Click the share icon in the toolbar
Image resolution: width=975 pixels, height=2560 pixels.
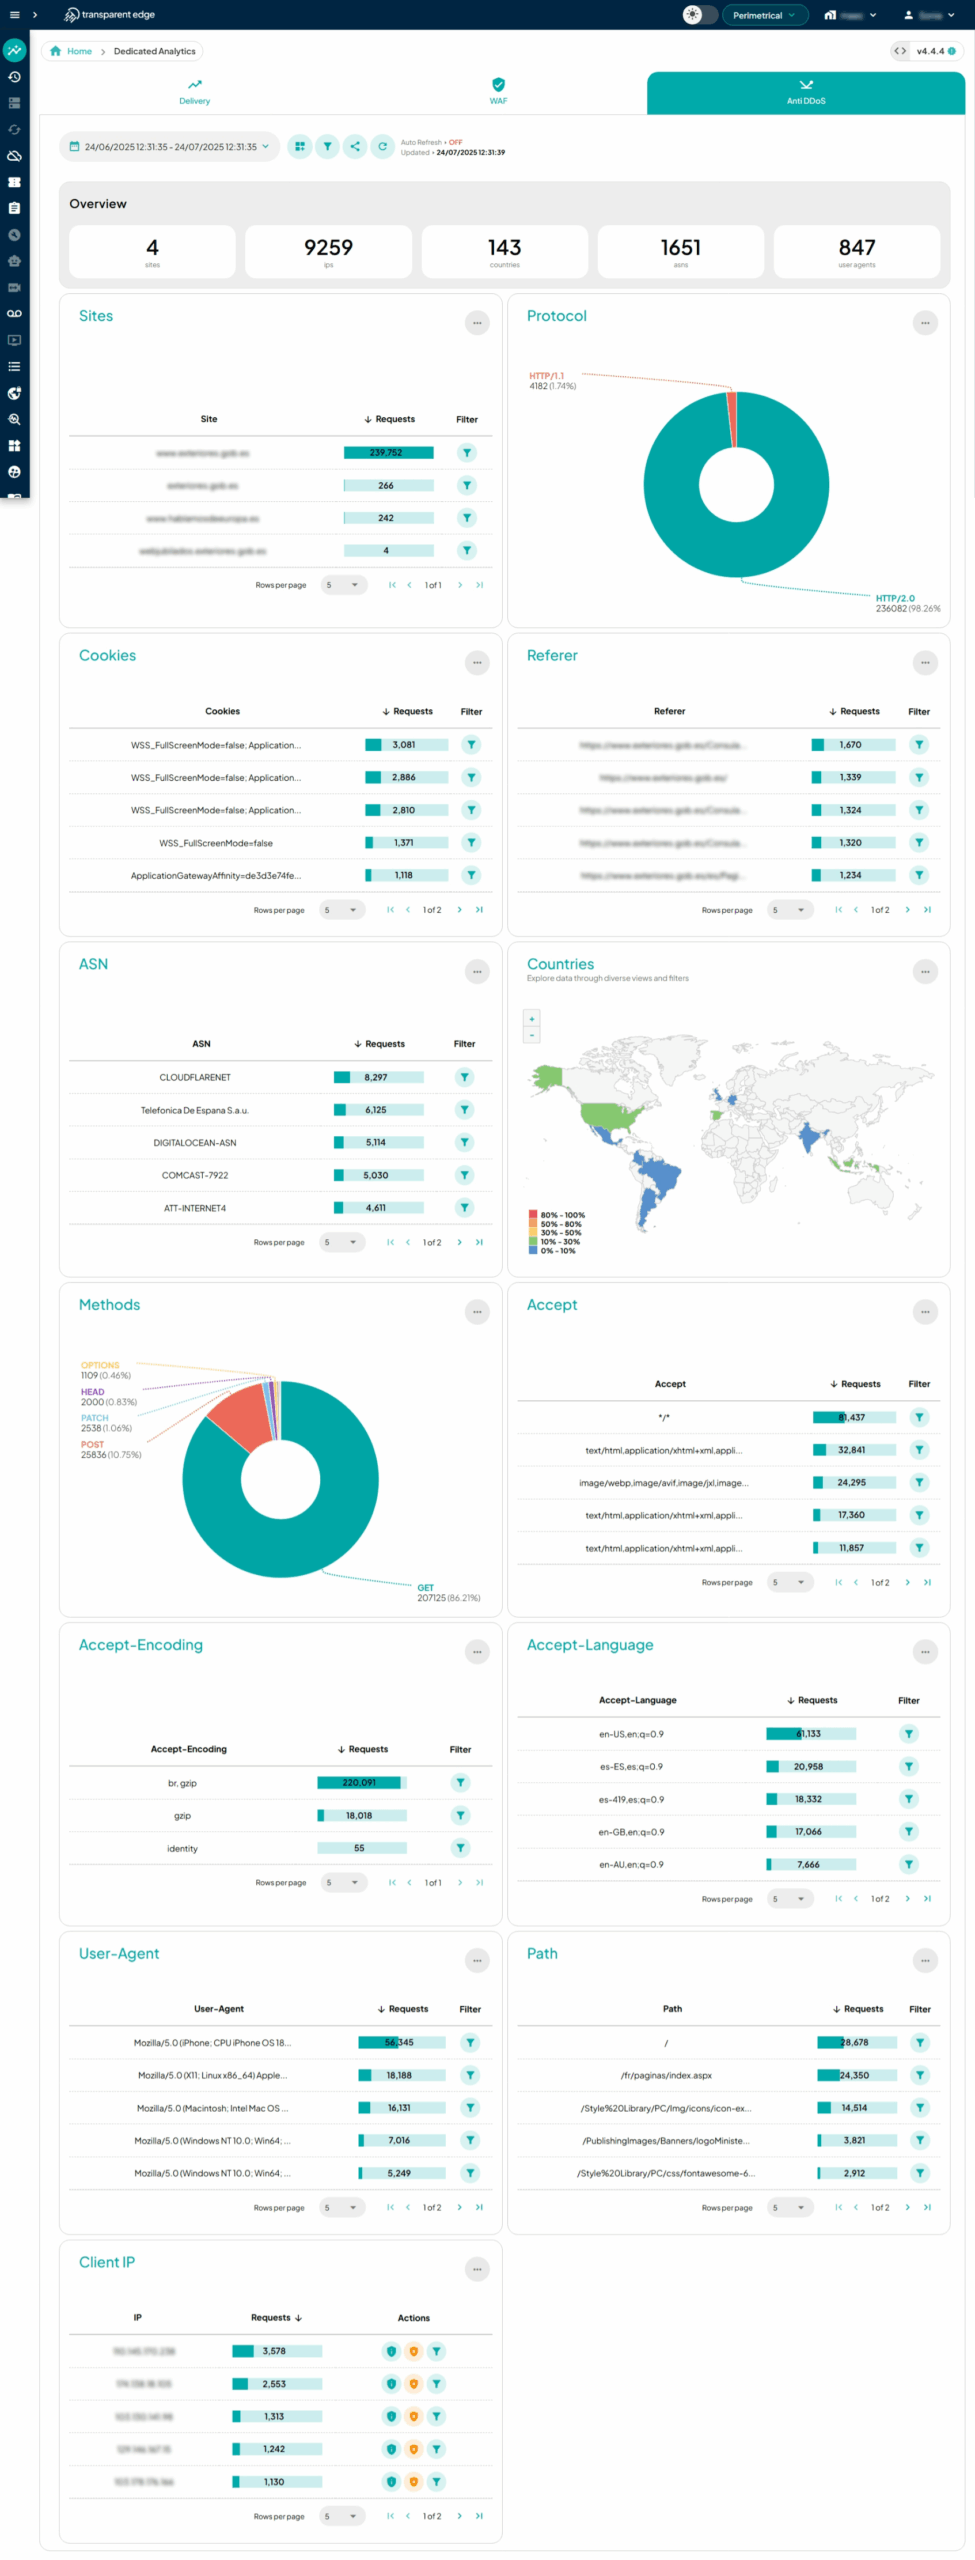click(355, 146)
